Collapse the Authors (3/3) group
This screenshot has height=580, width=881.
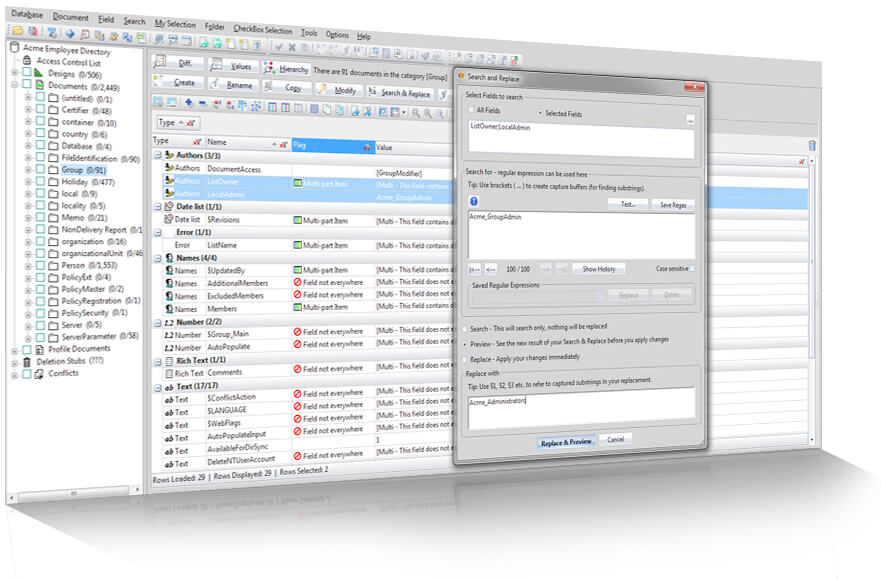point(158,155)
